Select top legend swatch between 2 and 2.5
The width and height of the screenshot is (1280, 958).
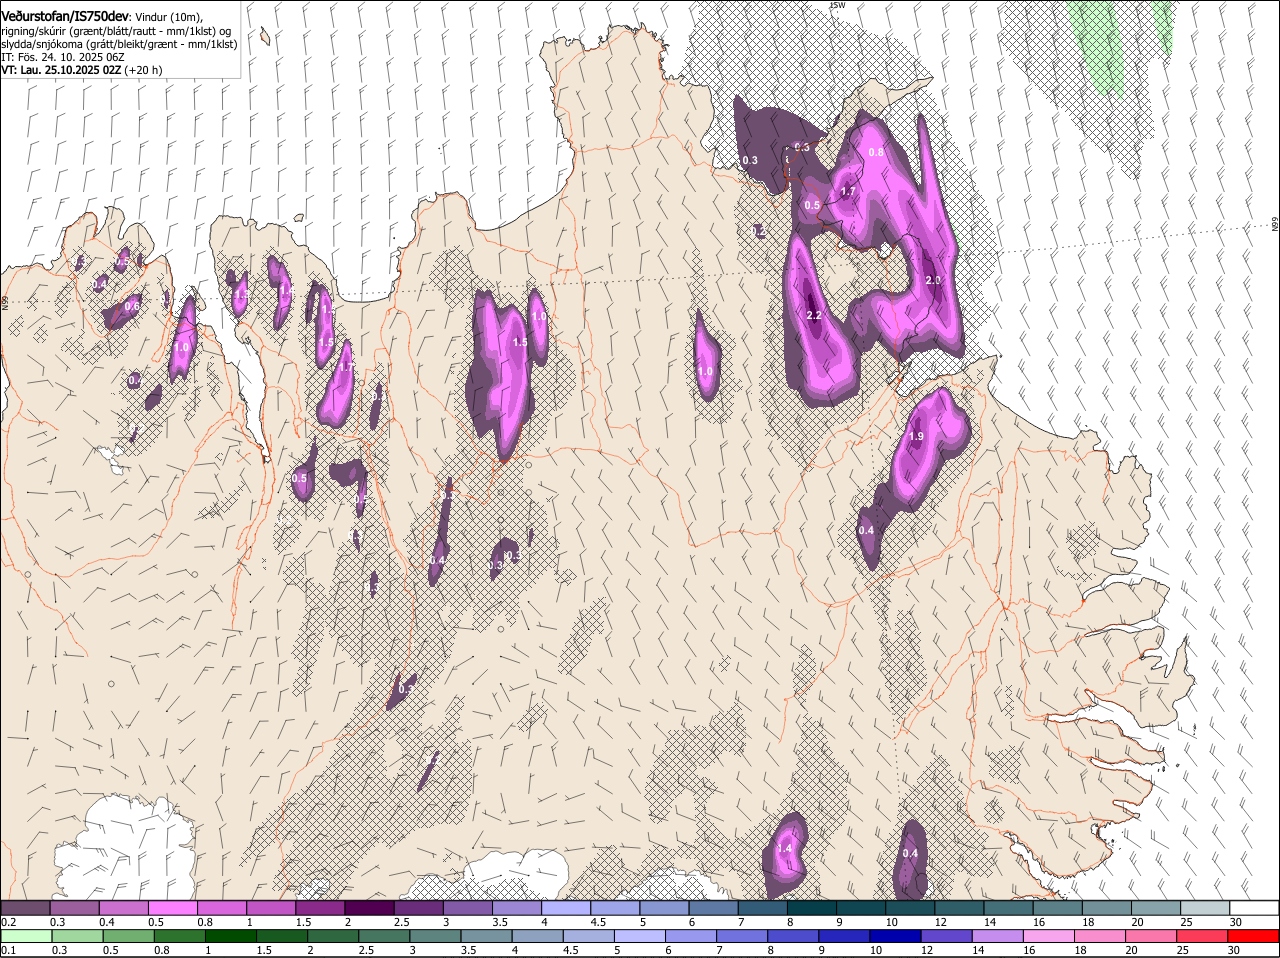pyautogui.click(x=369, y=907)
